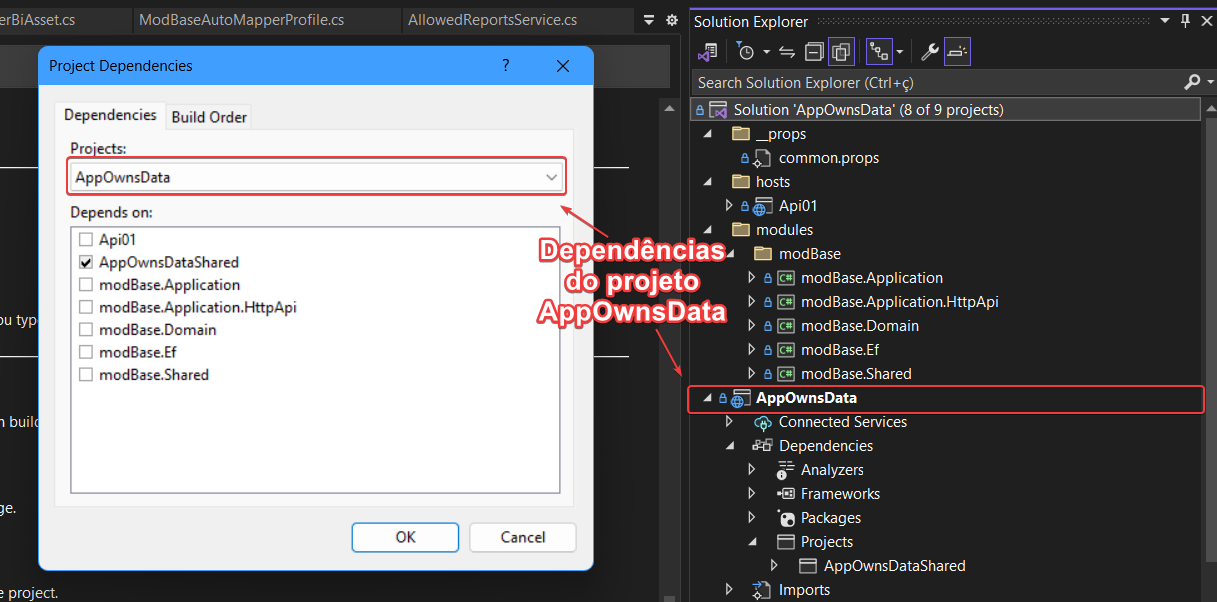Switch to the Build Order tab
Screen dimensions: 1217x602
208,116
